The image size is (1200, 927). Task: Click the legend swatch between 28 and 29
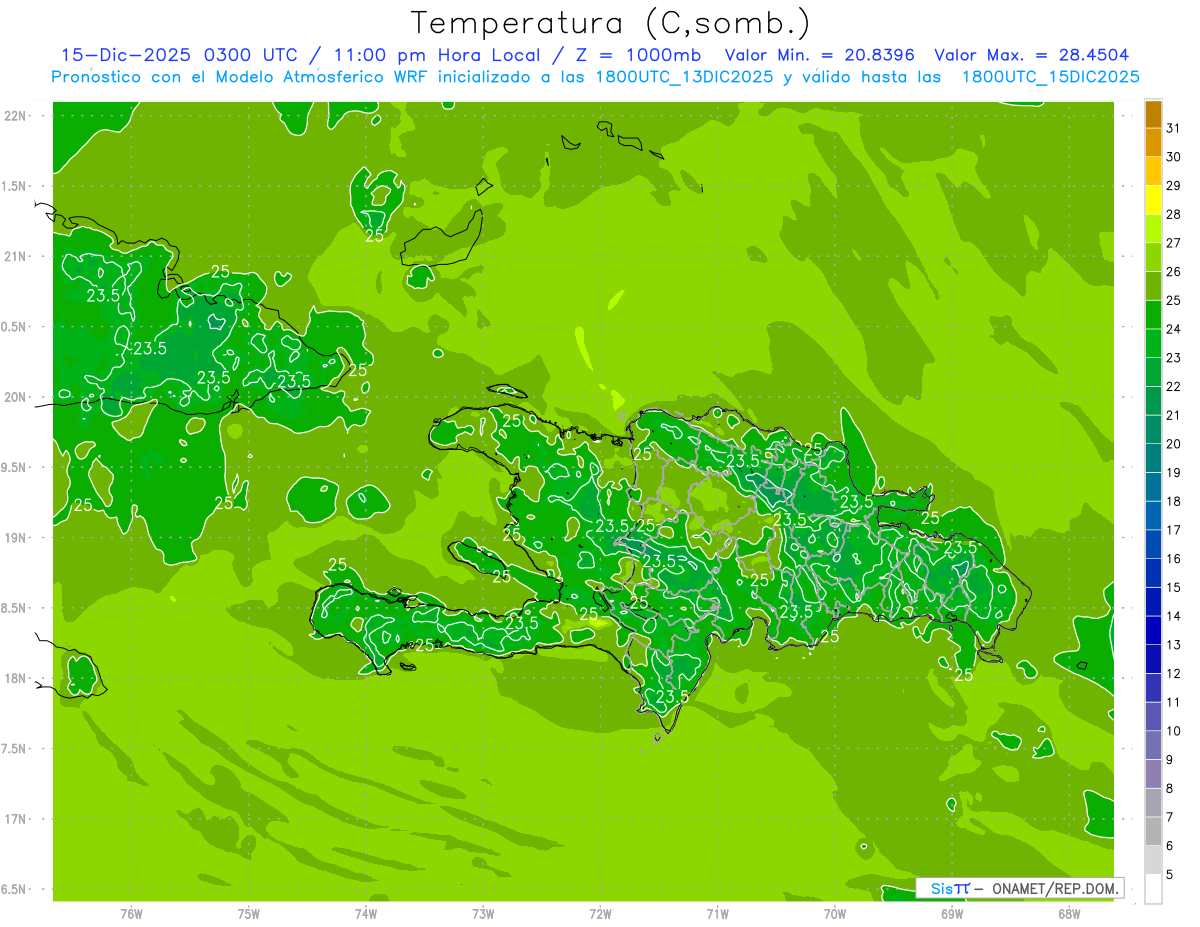(1153, 200)
